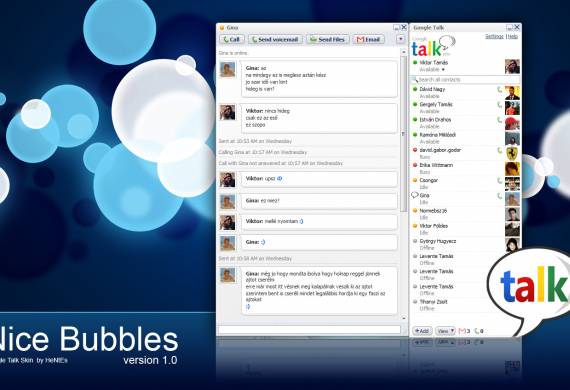Click the Ferrari logo avatar of david.gabor.godor

click(512, 154)
